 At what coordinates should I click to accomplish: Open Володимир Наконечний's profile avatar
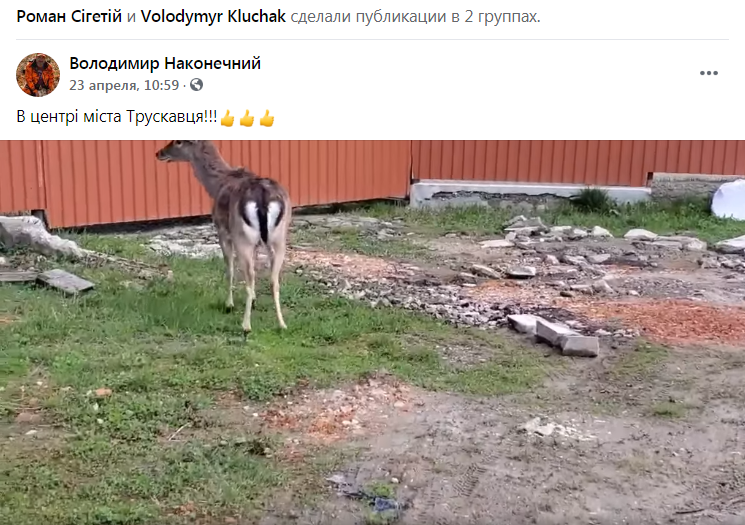(38, 75)
